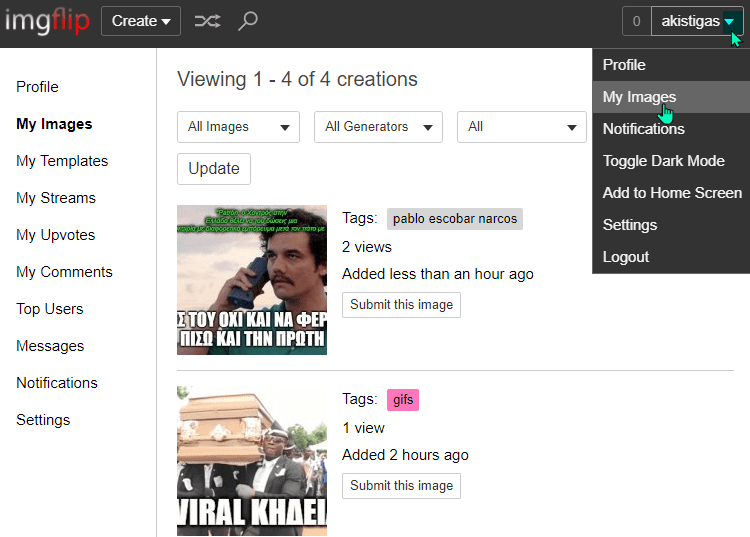Click Logout in the dropdown menu
750x537 pixels.
click(671, 257)
